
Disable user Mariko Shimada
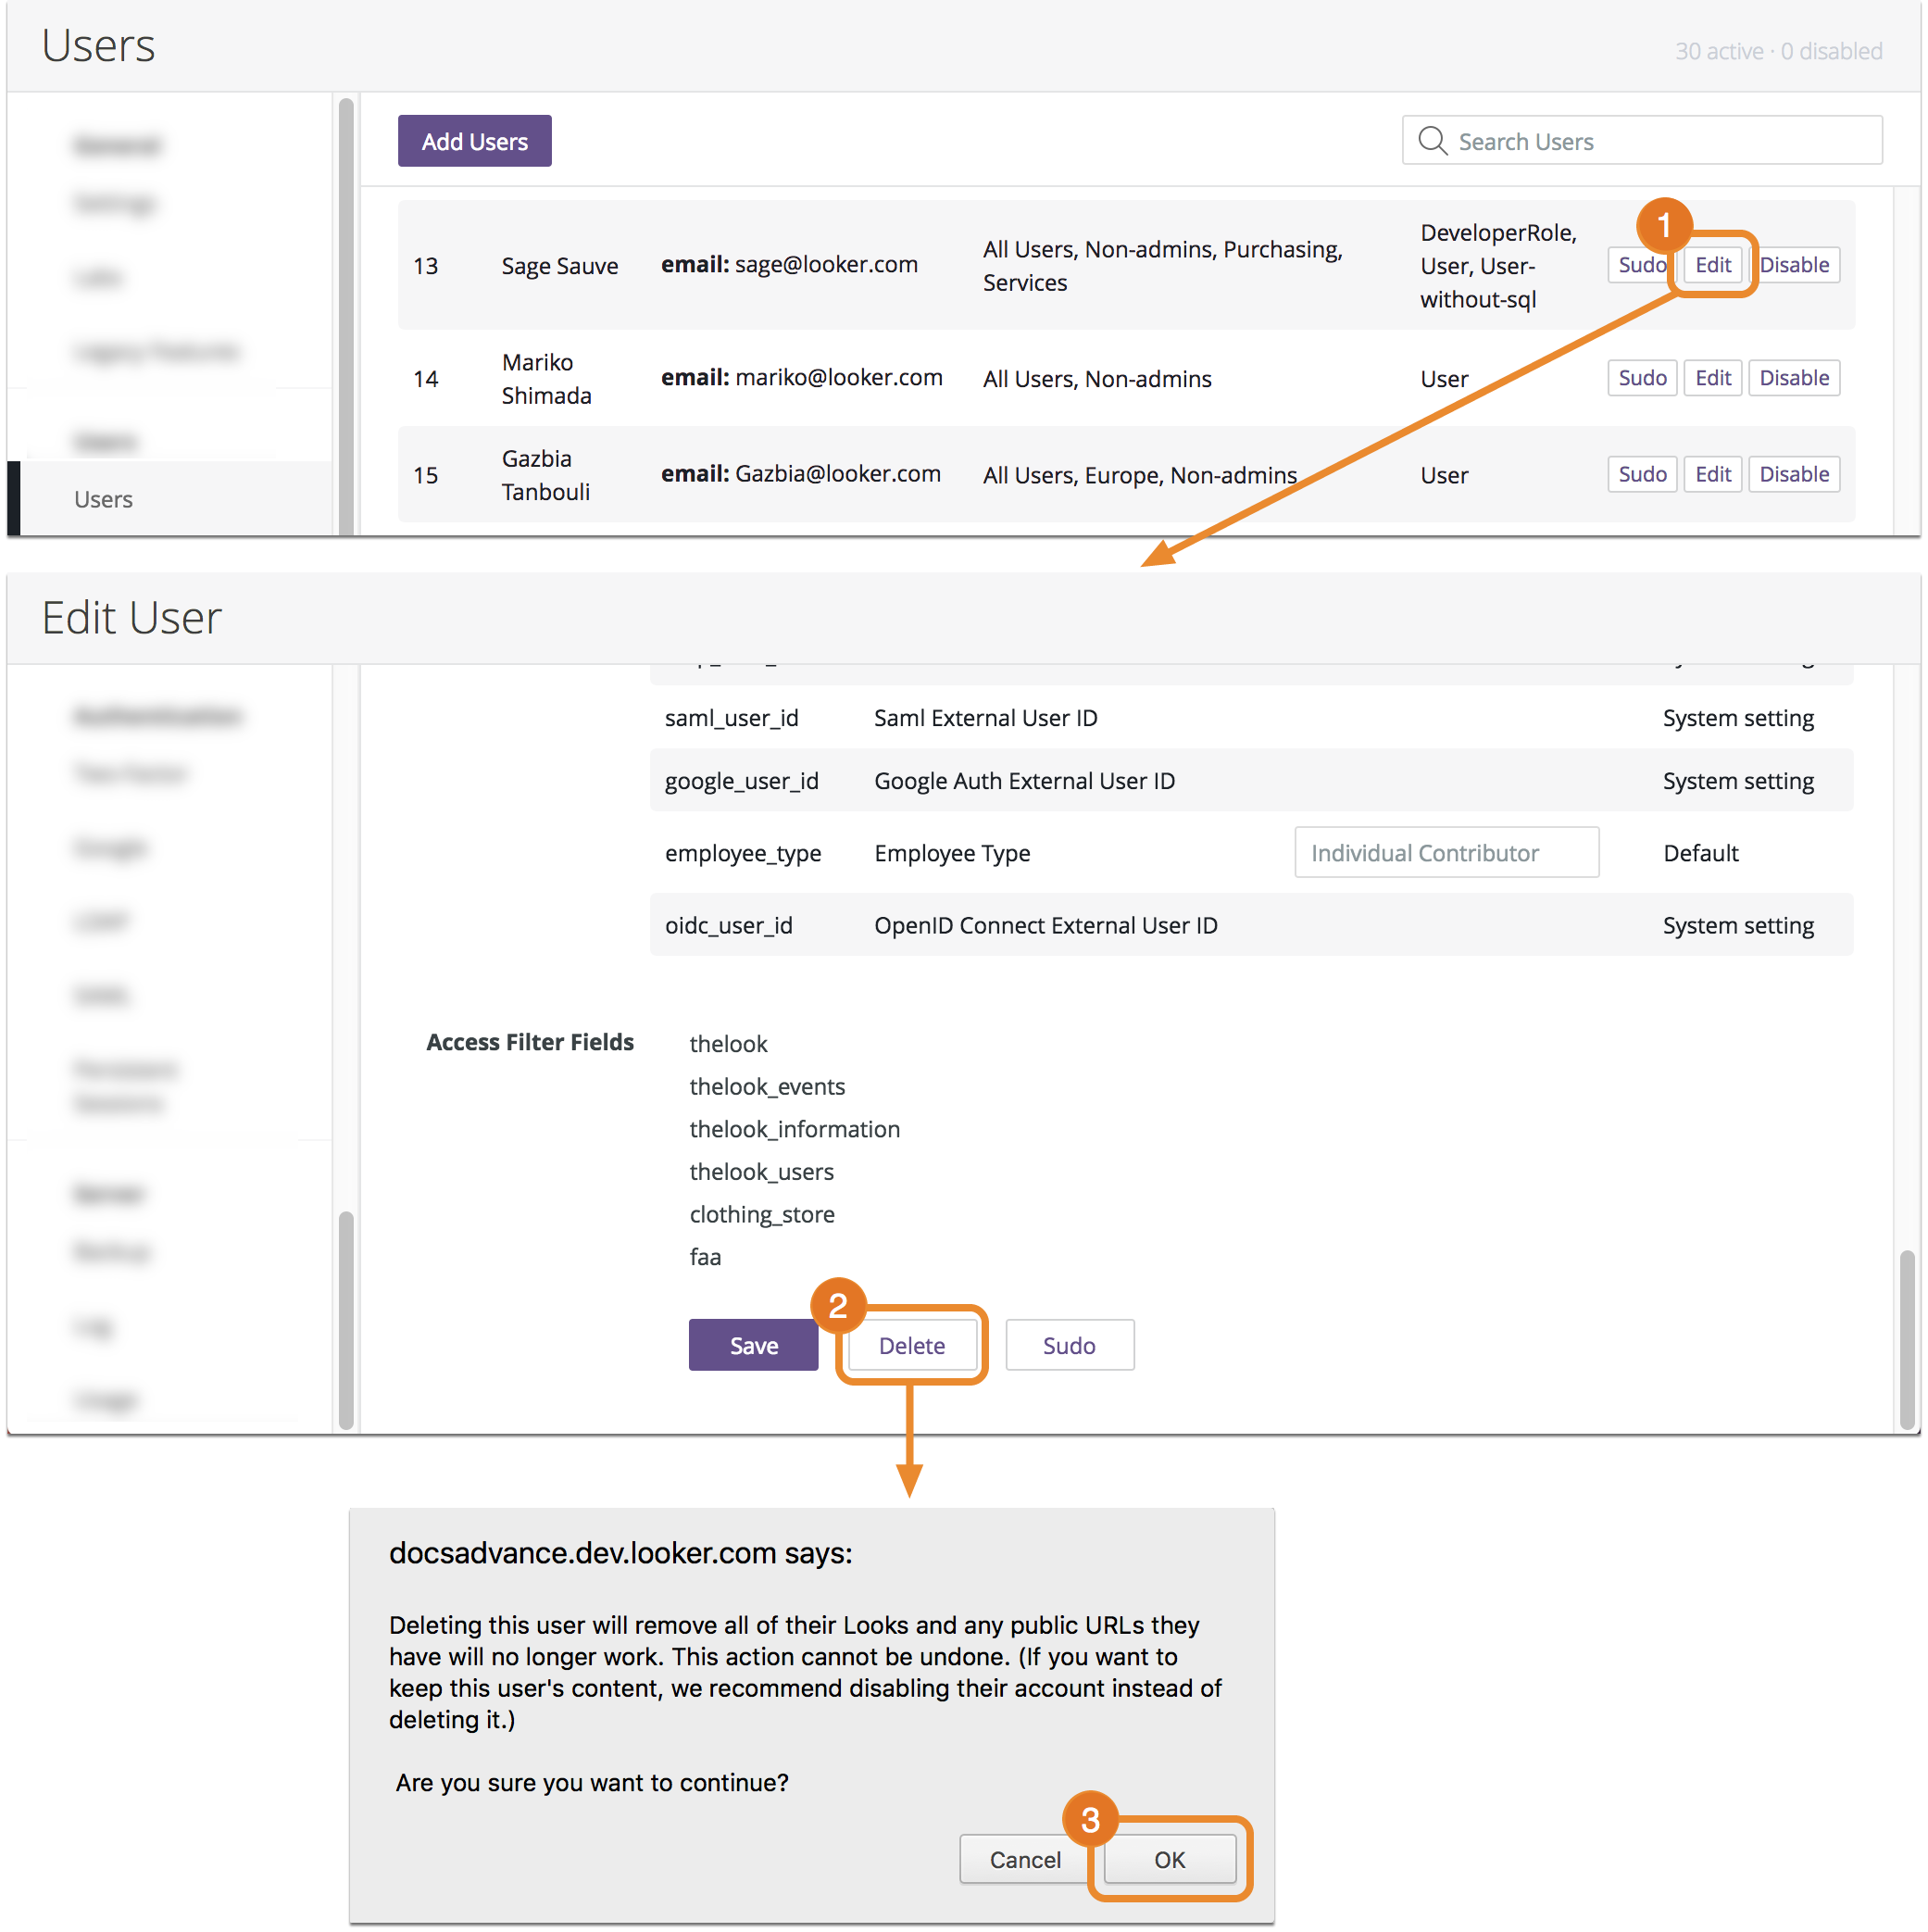click(x=1793, y=378)
